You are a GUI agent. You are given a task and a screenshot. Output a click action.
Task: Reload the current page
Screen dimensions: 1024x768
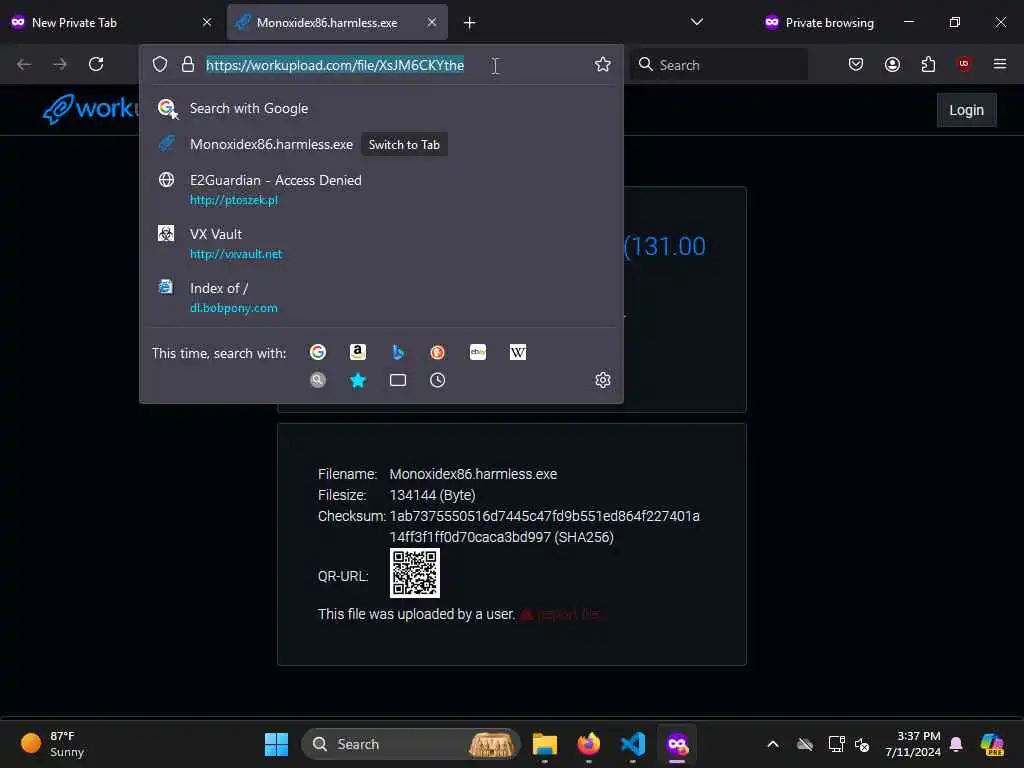click(x=96, y=64)
